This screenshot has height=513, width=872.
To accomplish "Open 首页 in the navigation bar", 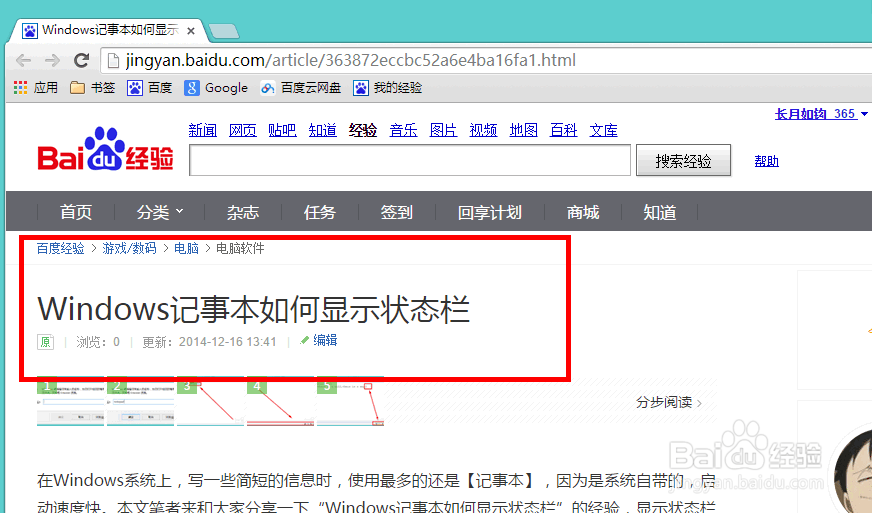I will pos(76,212).
